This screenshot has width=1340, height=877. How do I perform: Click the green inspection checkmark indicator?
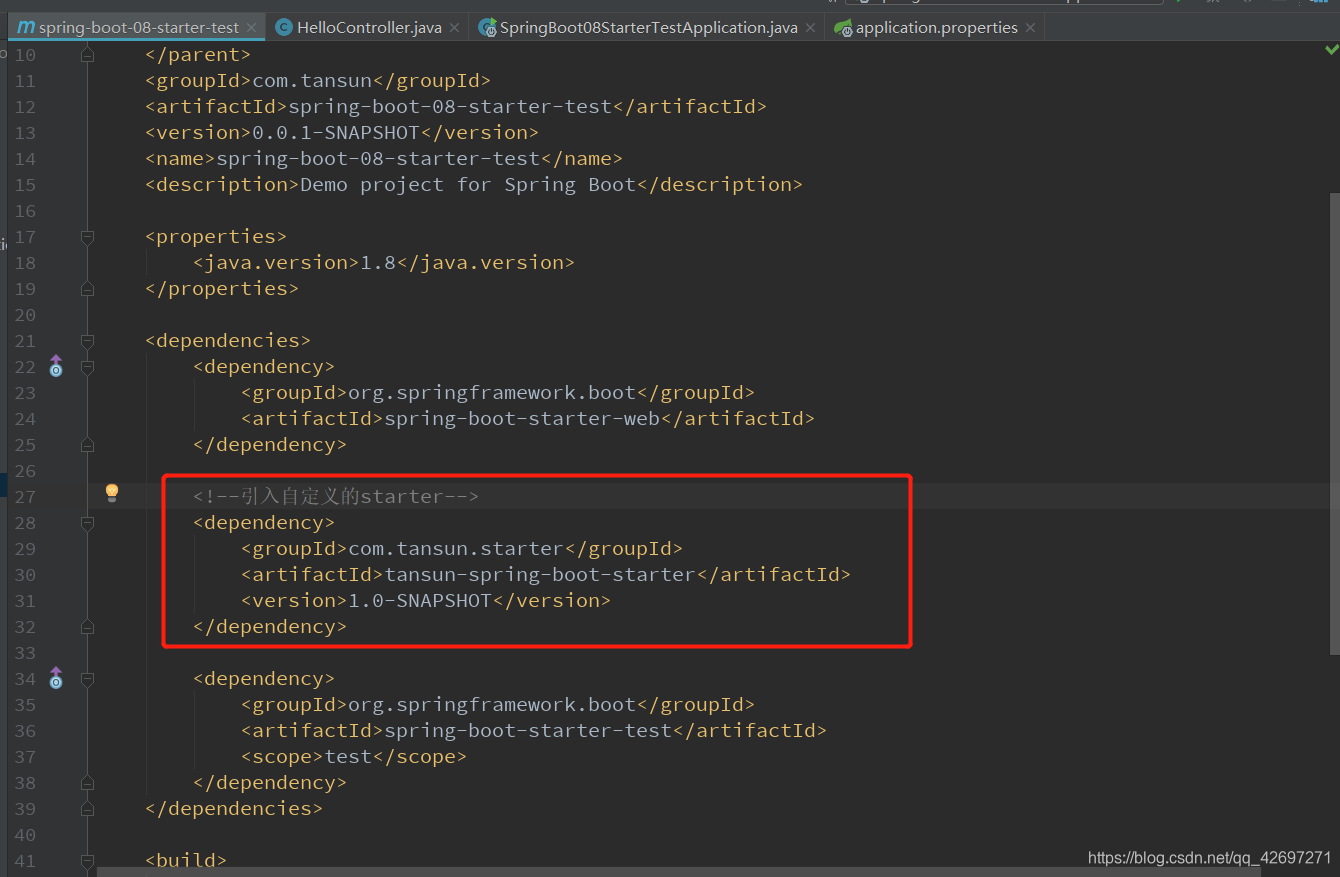tap(1331, 50)
